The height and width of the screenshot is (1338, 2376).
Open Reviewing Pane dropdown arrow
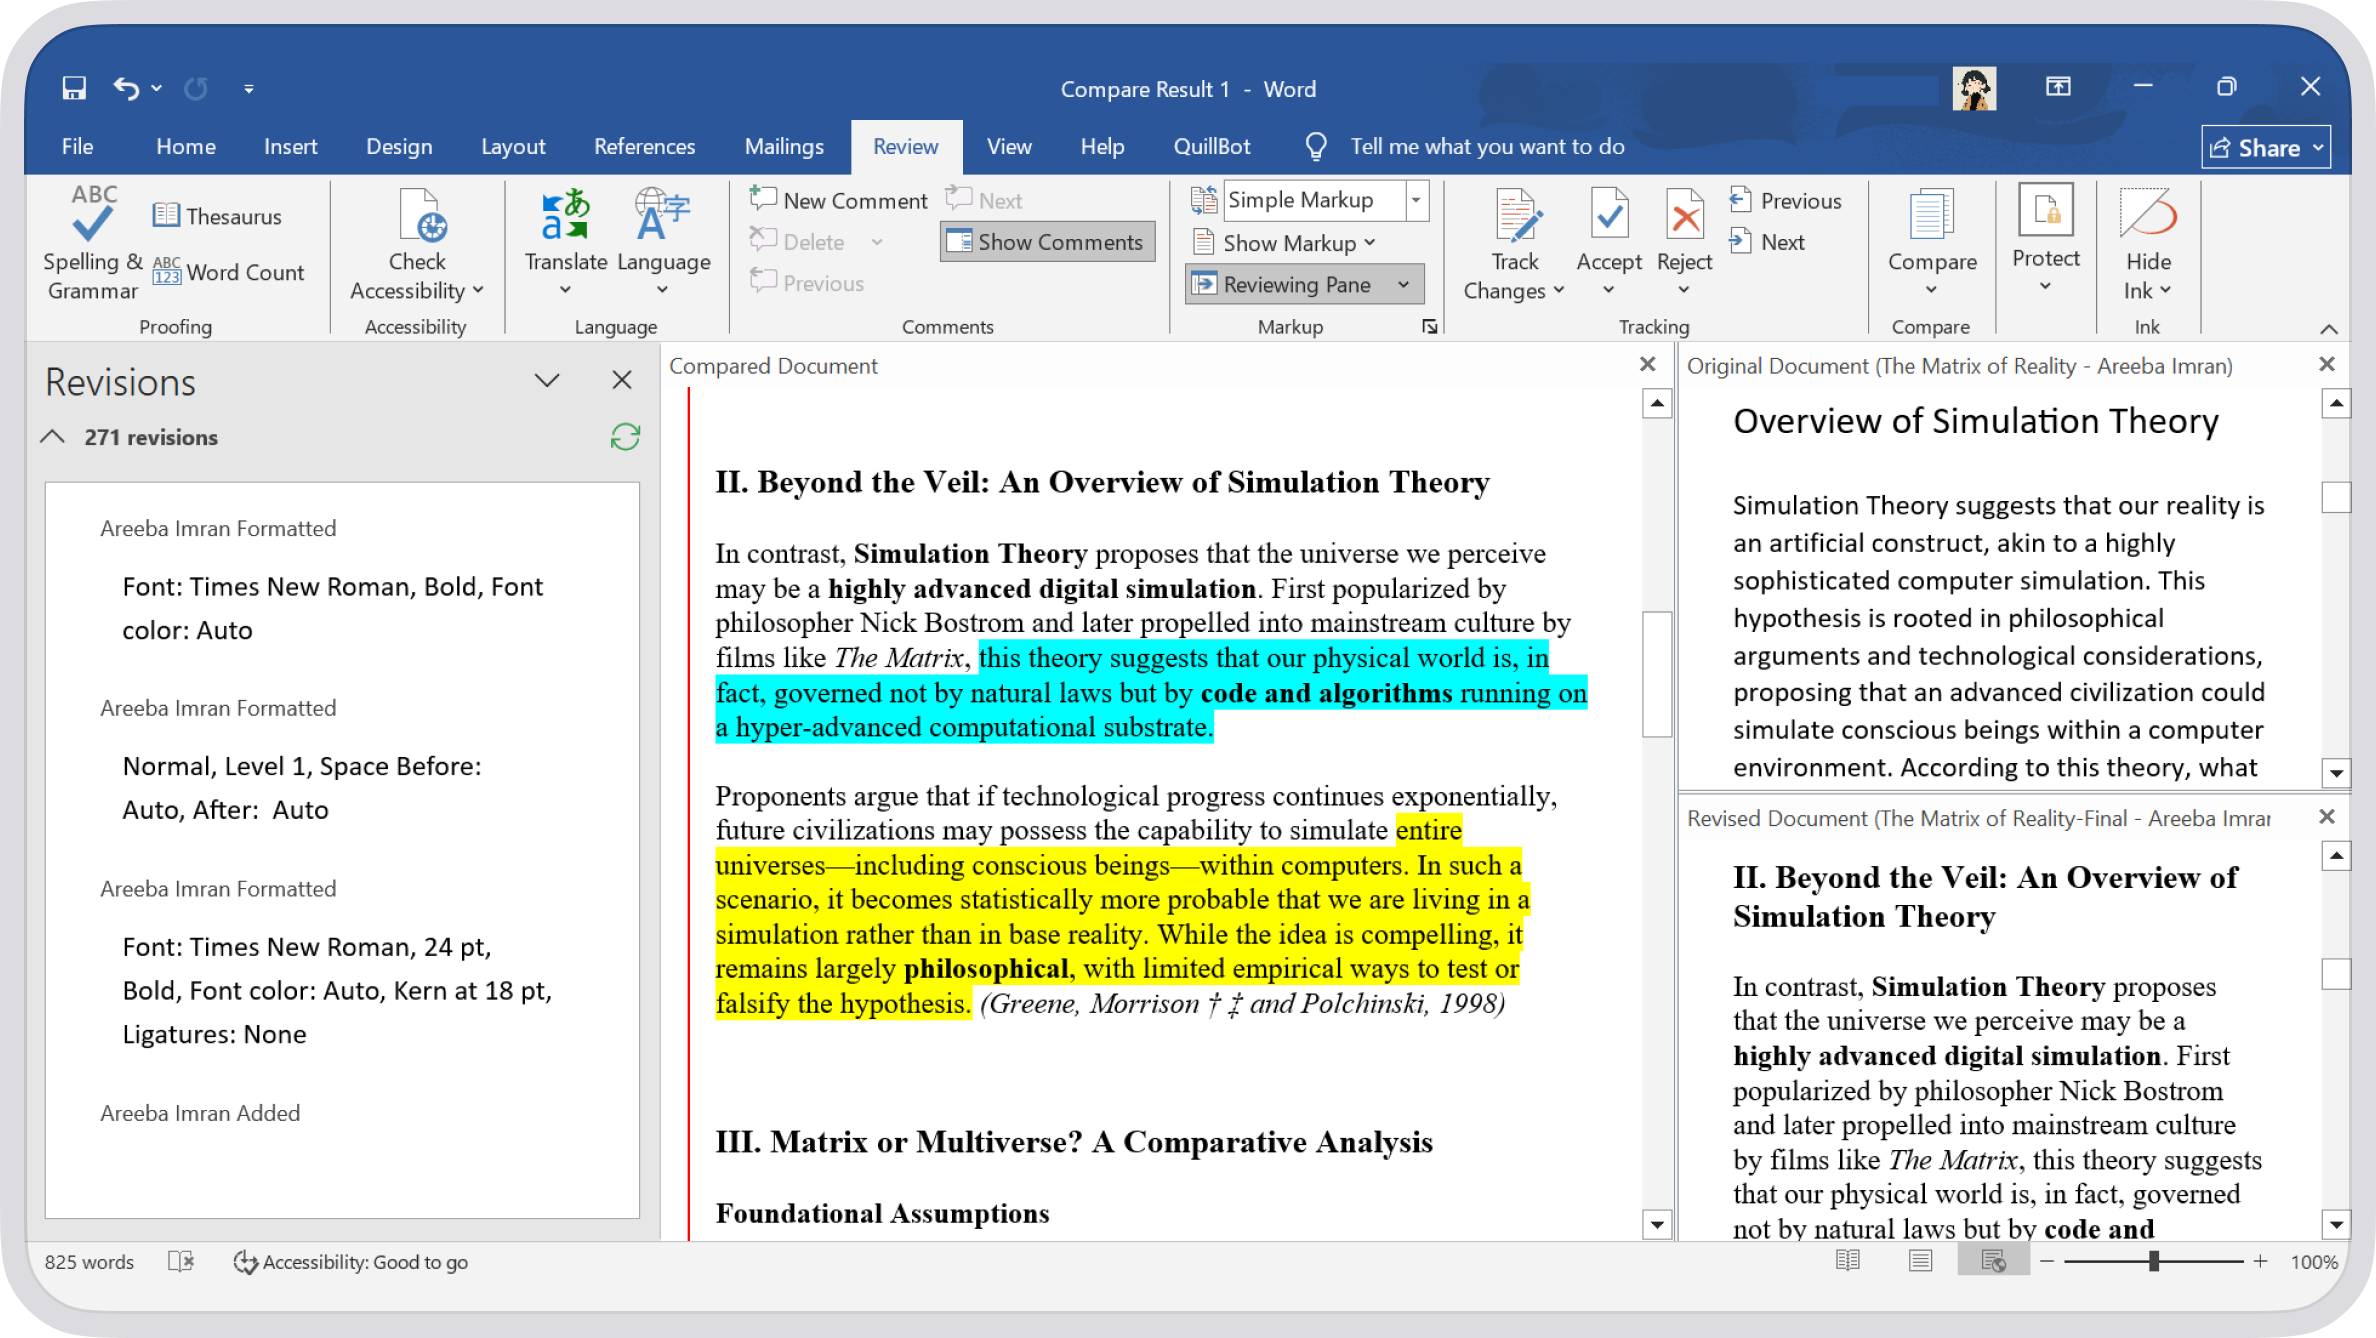click(1404, 284)
